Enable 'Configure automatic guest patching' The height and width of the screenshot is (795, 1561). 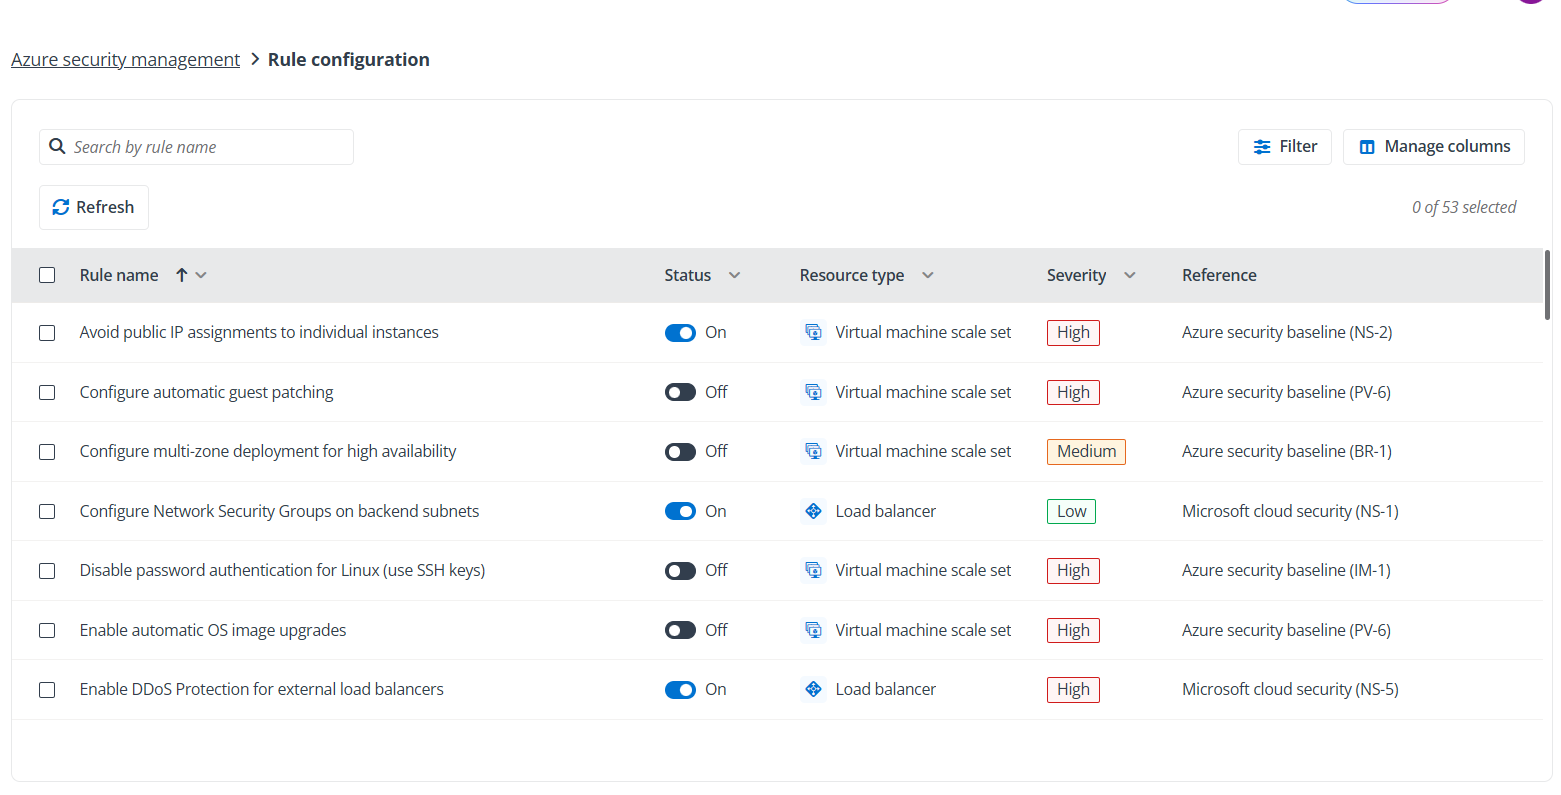680,391
